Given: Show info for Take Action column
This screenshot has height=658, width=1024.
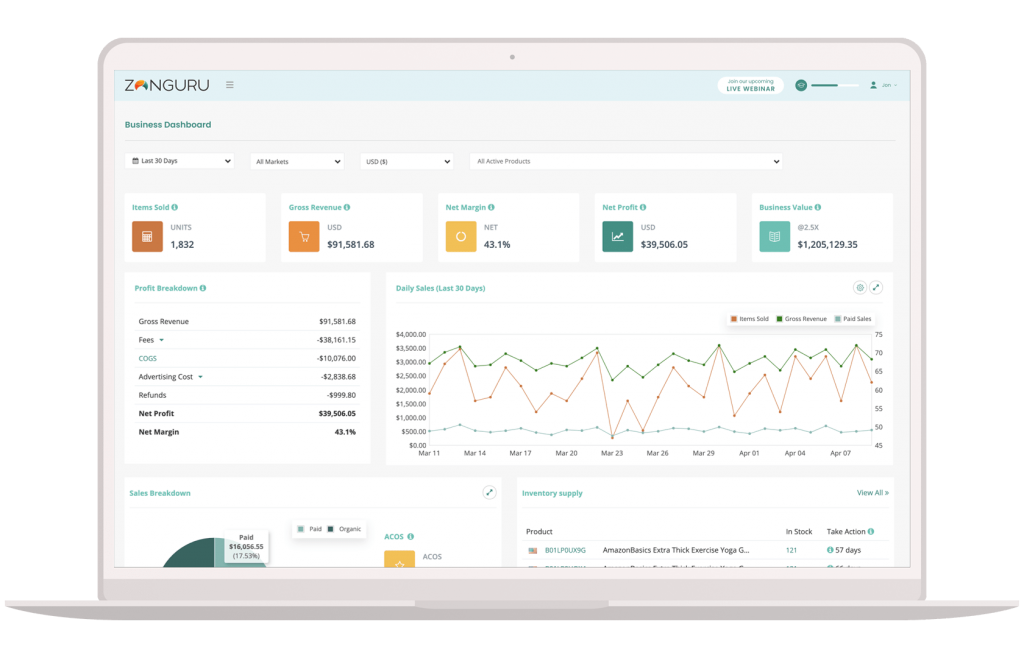Looking at the screenshot, I should [x=871, y=531].
